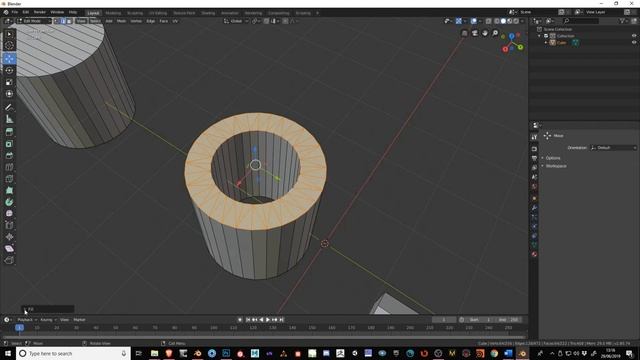Click the viewport pan hand icon

(485, 33)
